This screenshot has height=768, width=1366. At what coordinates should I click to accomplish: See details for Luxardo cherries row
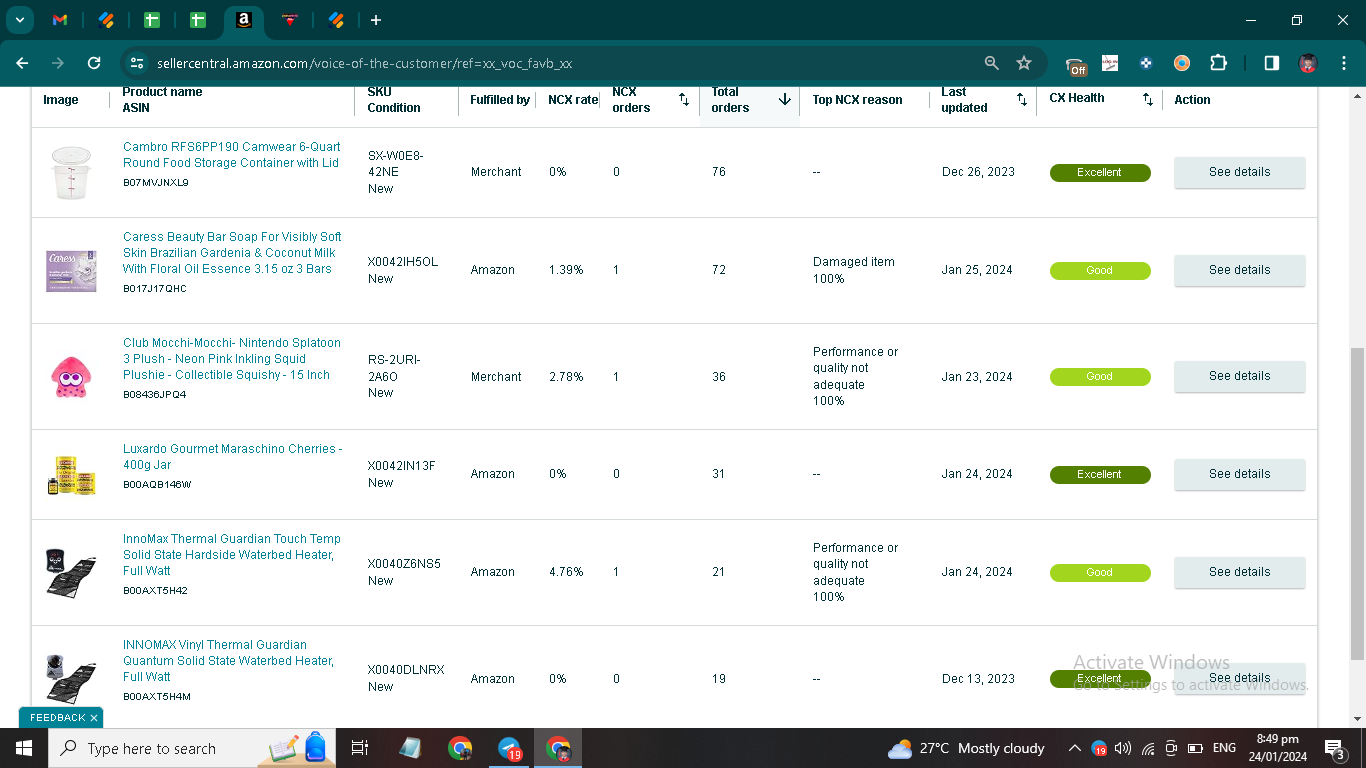coord(1239,474)
